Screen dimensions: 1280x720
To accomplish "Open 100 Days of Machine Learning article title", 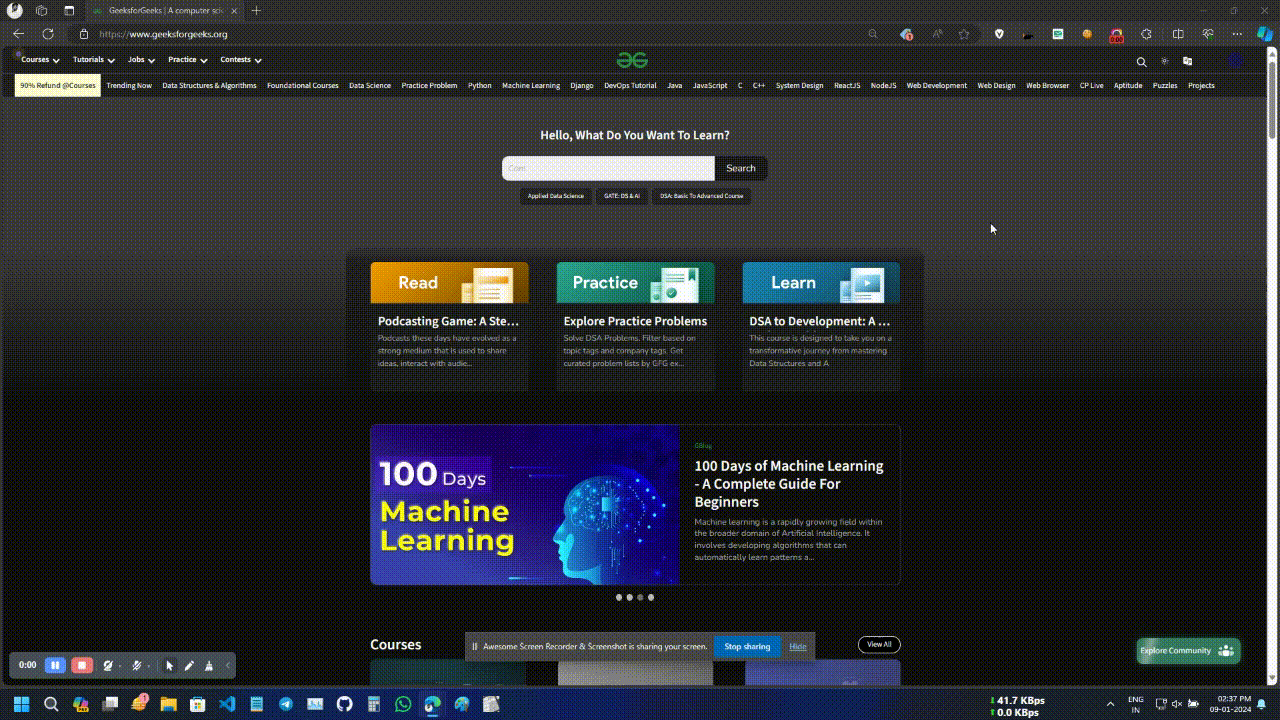I will (789, 484).
